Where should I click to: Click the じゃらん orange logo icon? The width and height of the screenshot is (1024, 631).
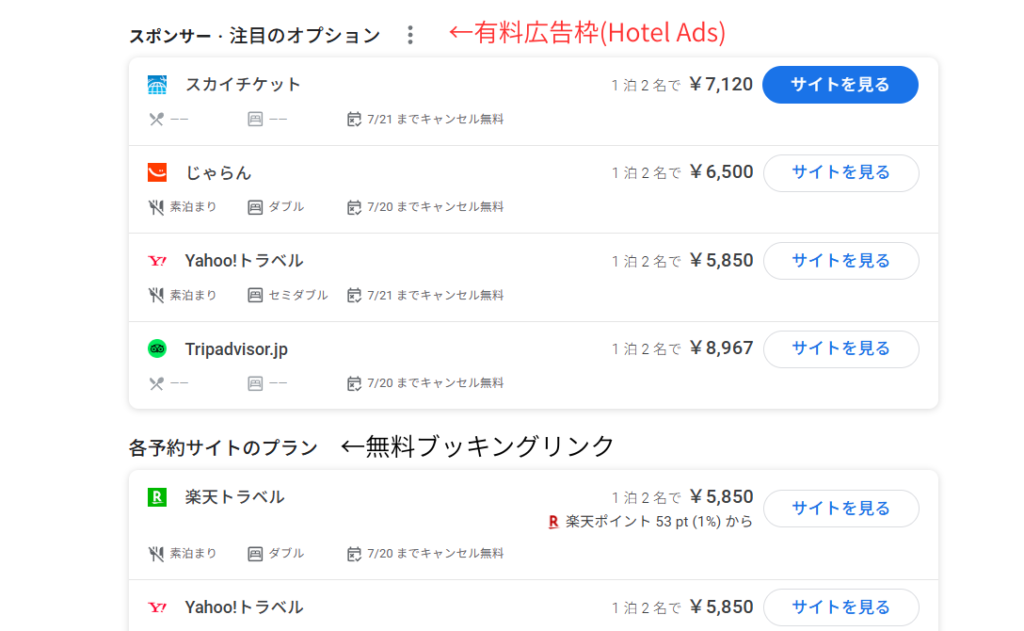click(157, 172)
